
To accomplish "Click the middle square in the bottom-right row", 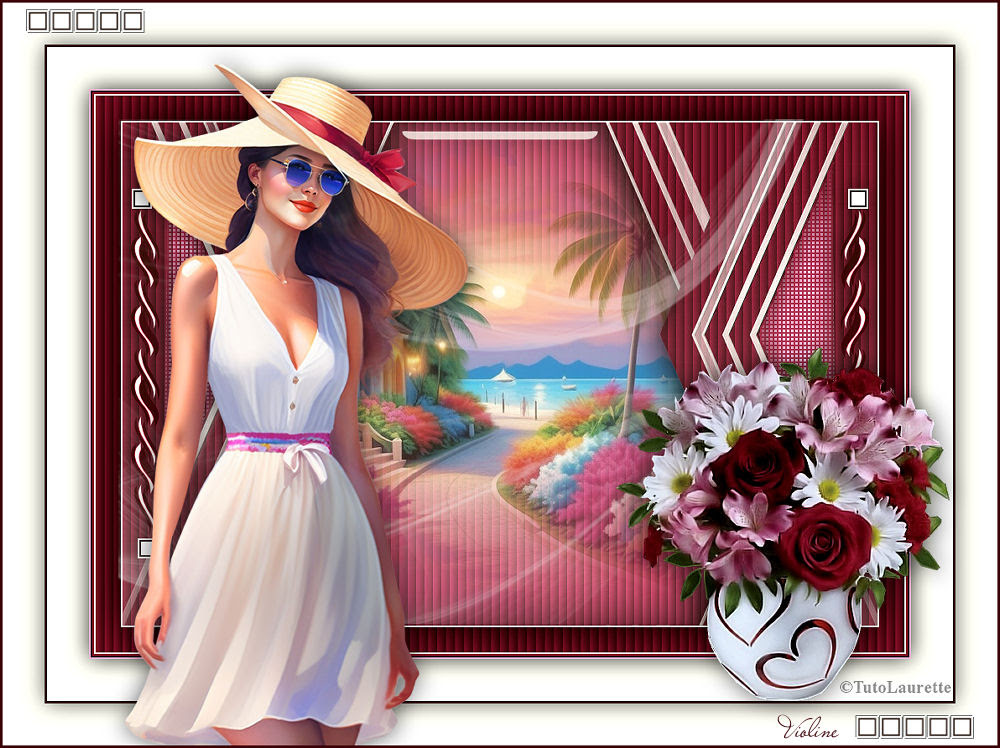I will (915, 727).
